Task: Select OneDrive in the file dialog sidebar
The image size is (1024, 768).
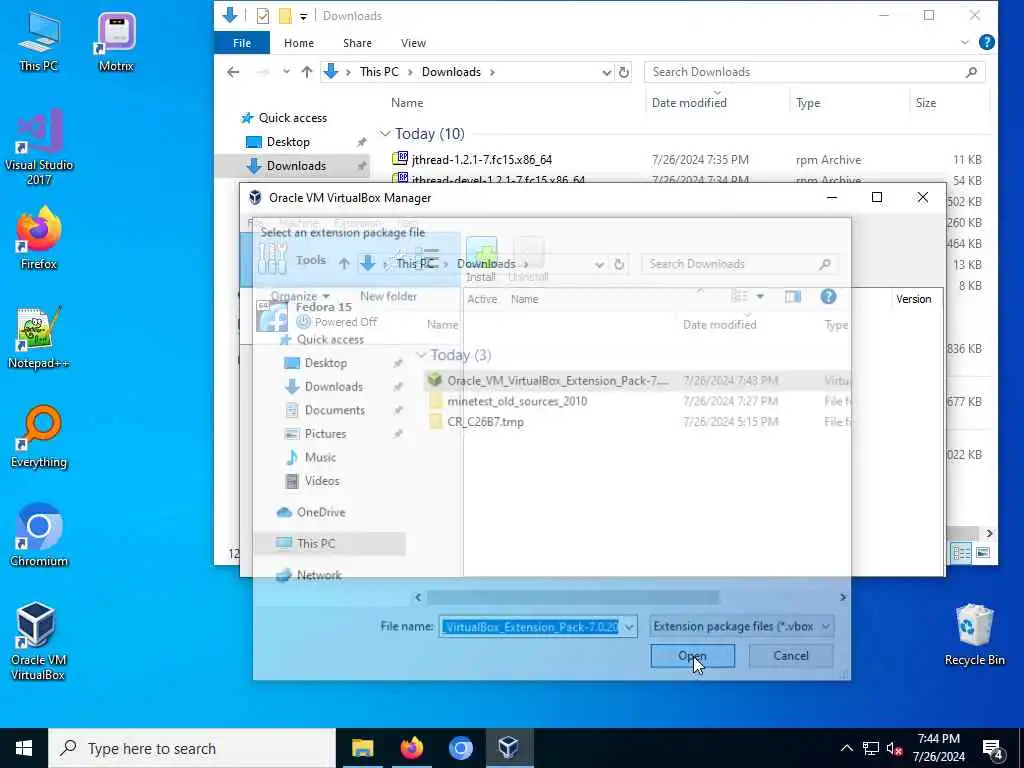Action: click(321, 512)
